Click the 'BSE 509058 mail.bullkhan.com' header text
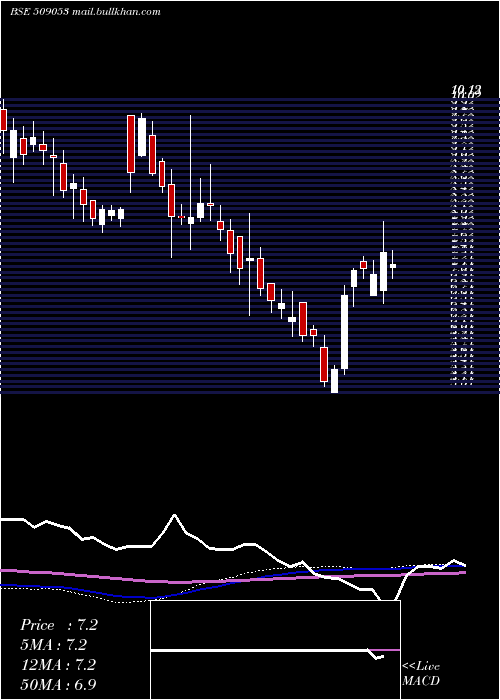 pos(85,12)
